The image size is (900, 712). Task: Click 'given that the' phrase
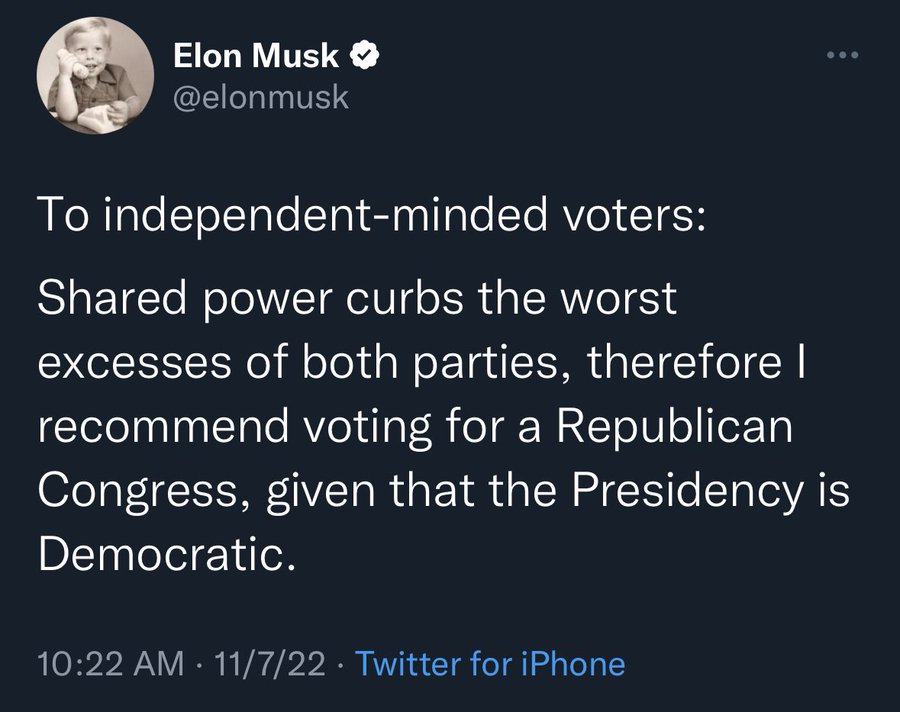click(x=410, y=490)
